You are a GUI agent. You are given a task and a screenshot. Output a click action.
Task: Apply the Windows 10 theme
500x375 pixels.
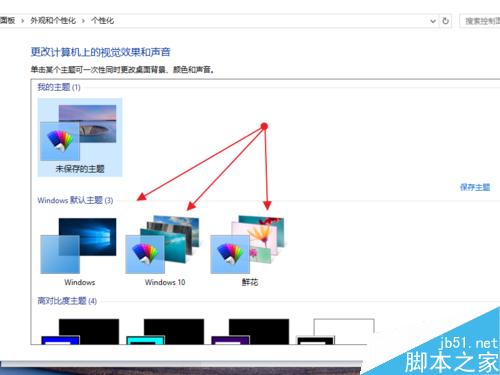164,251
